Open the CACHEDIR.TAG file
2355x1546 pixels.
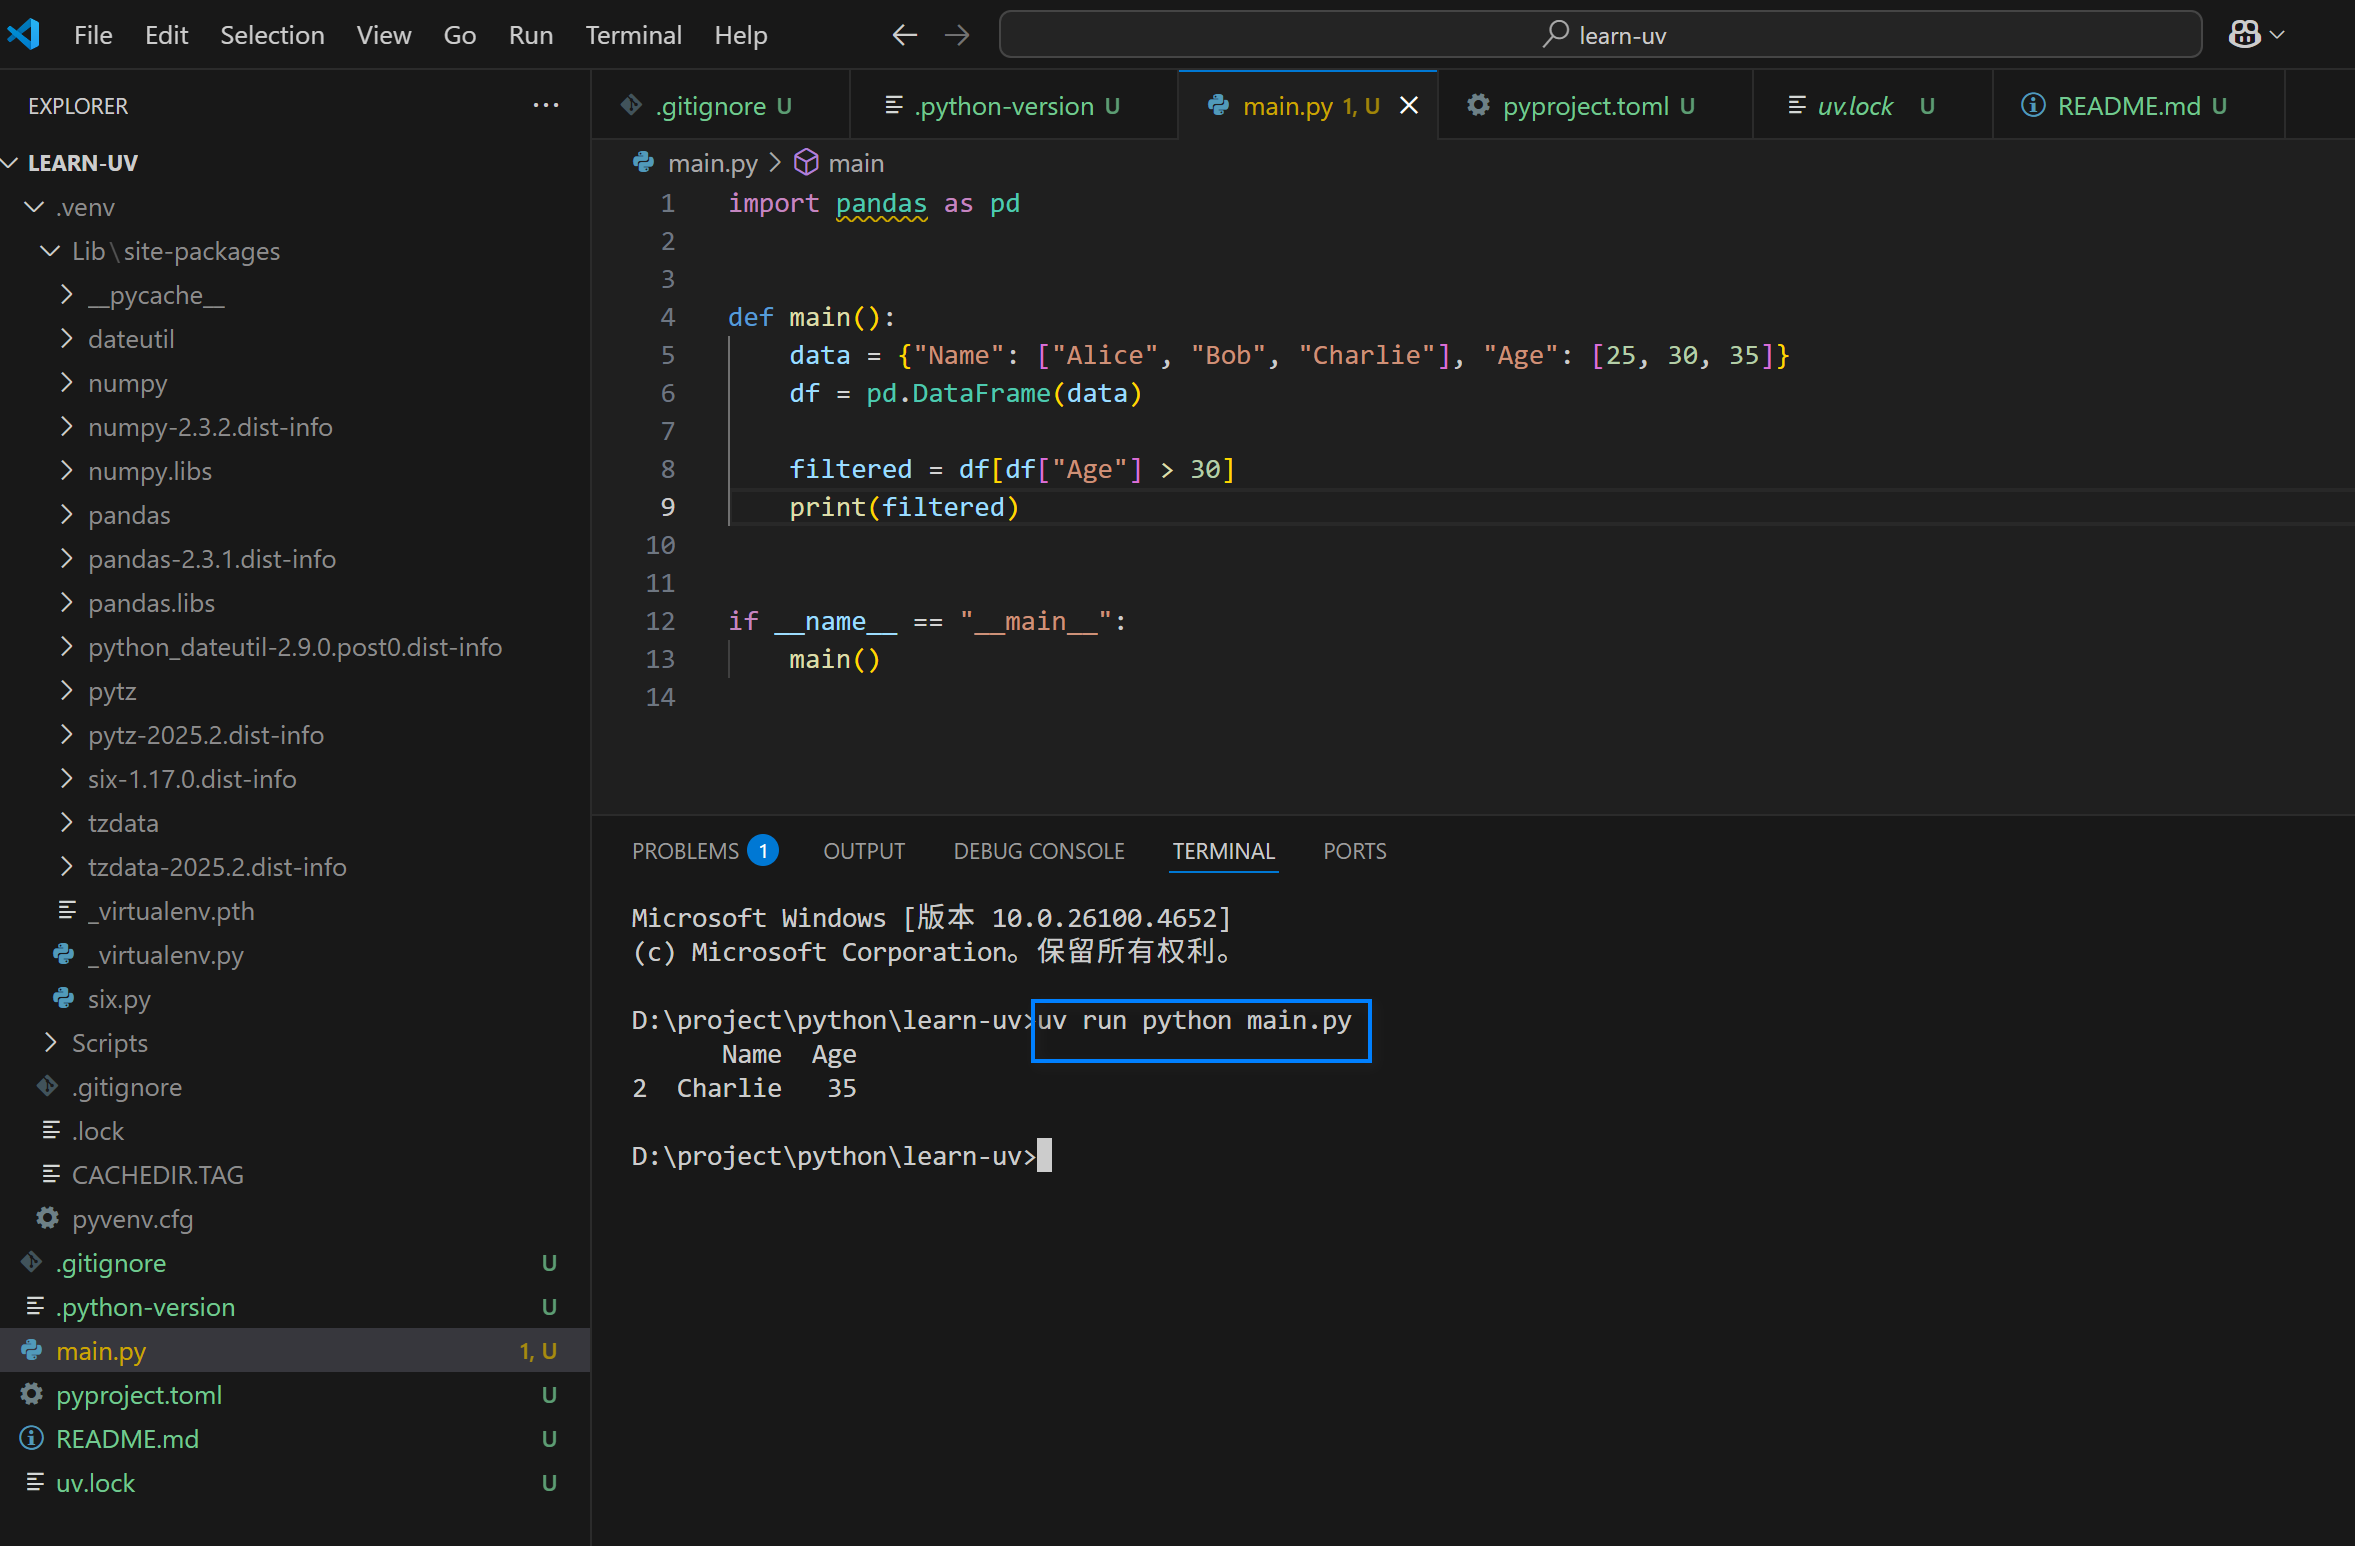295,1175
